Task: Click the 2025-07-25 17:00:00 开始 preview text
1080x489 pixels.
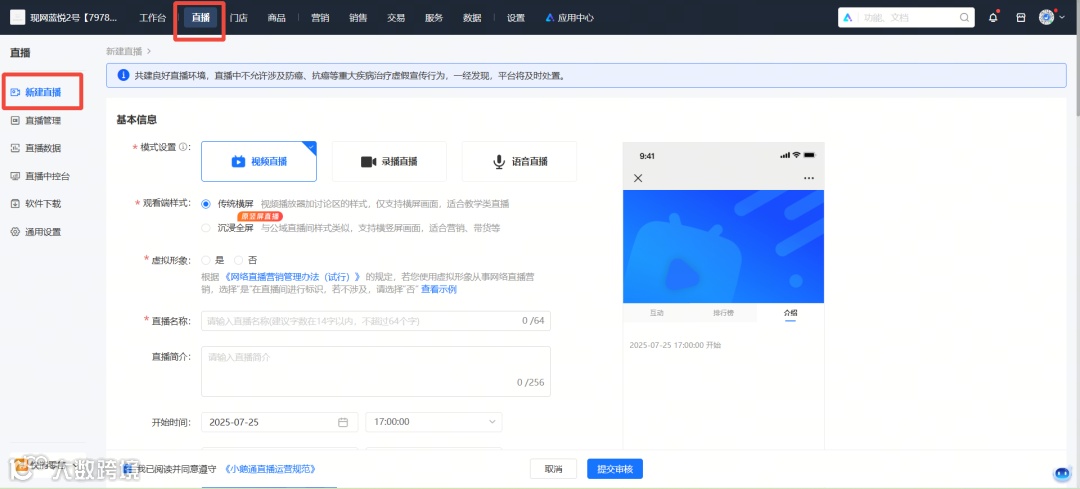Action: pyautogui.click(x=675, y=344)
